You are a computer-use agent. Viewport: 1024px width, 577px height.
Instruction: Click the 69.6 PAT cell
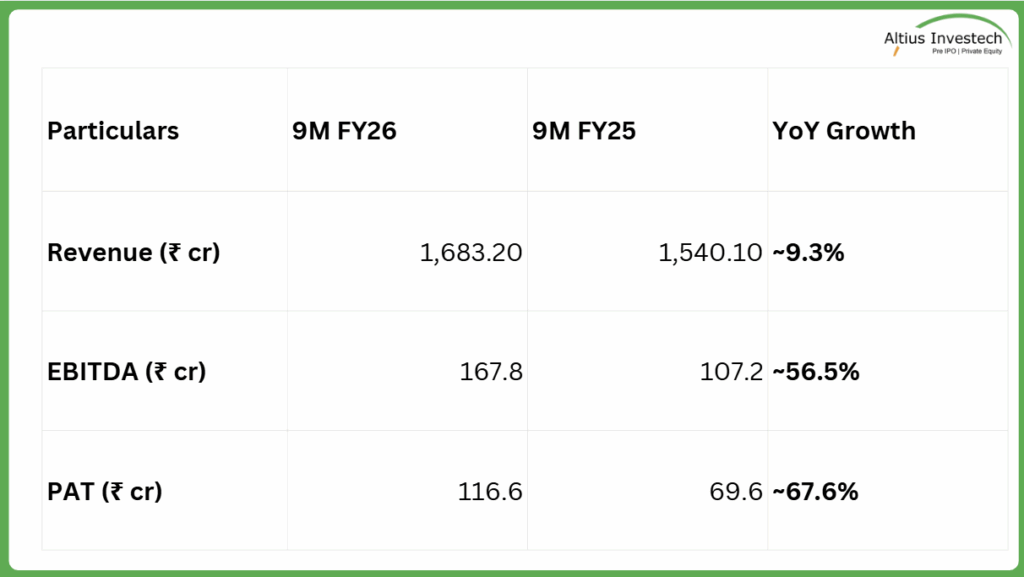coord(738,493)
